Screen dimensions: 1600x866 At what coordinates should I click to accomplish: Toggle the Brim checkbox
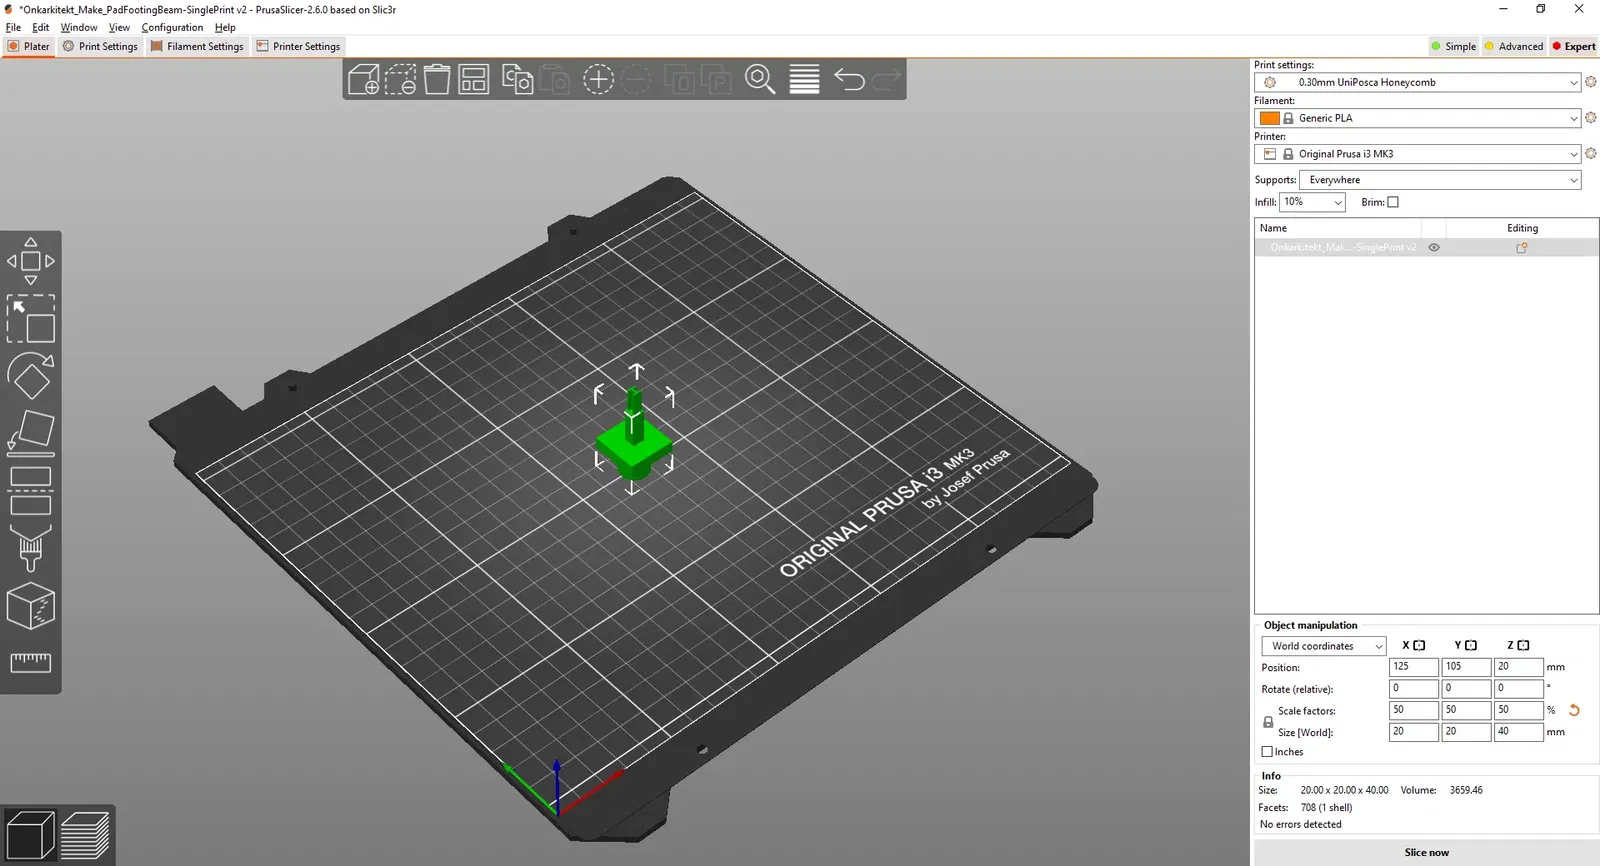pos(1393,202)
